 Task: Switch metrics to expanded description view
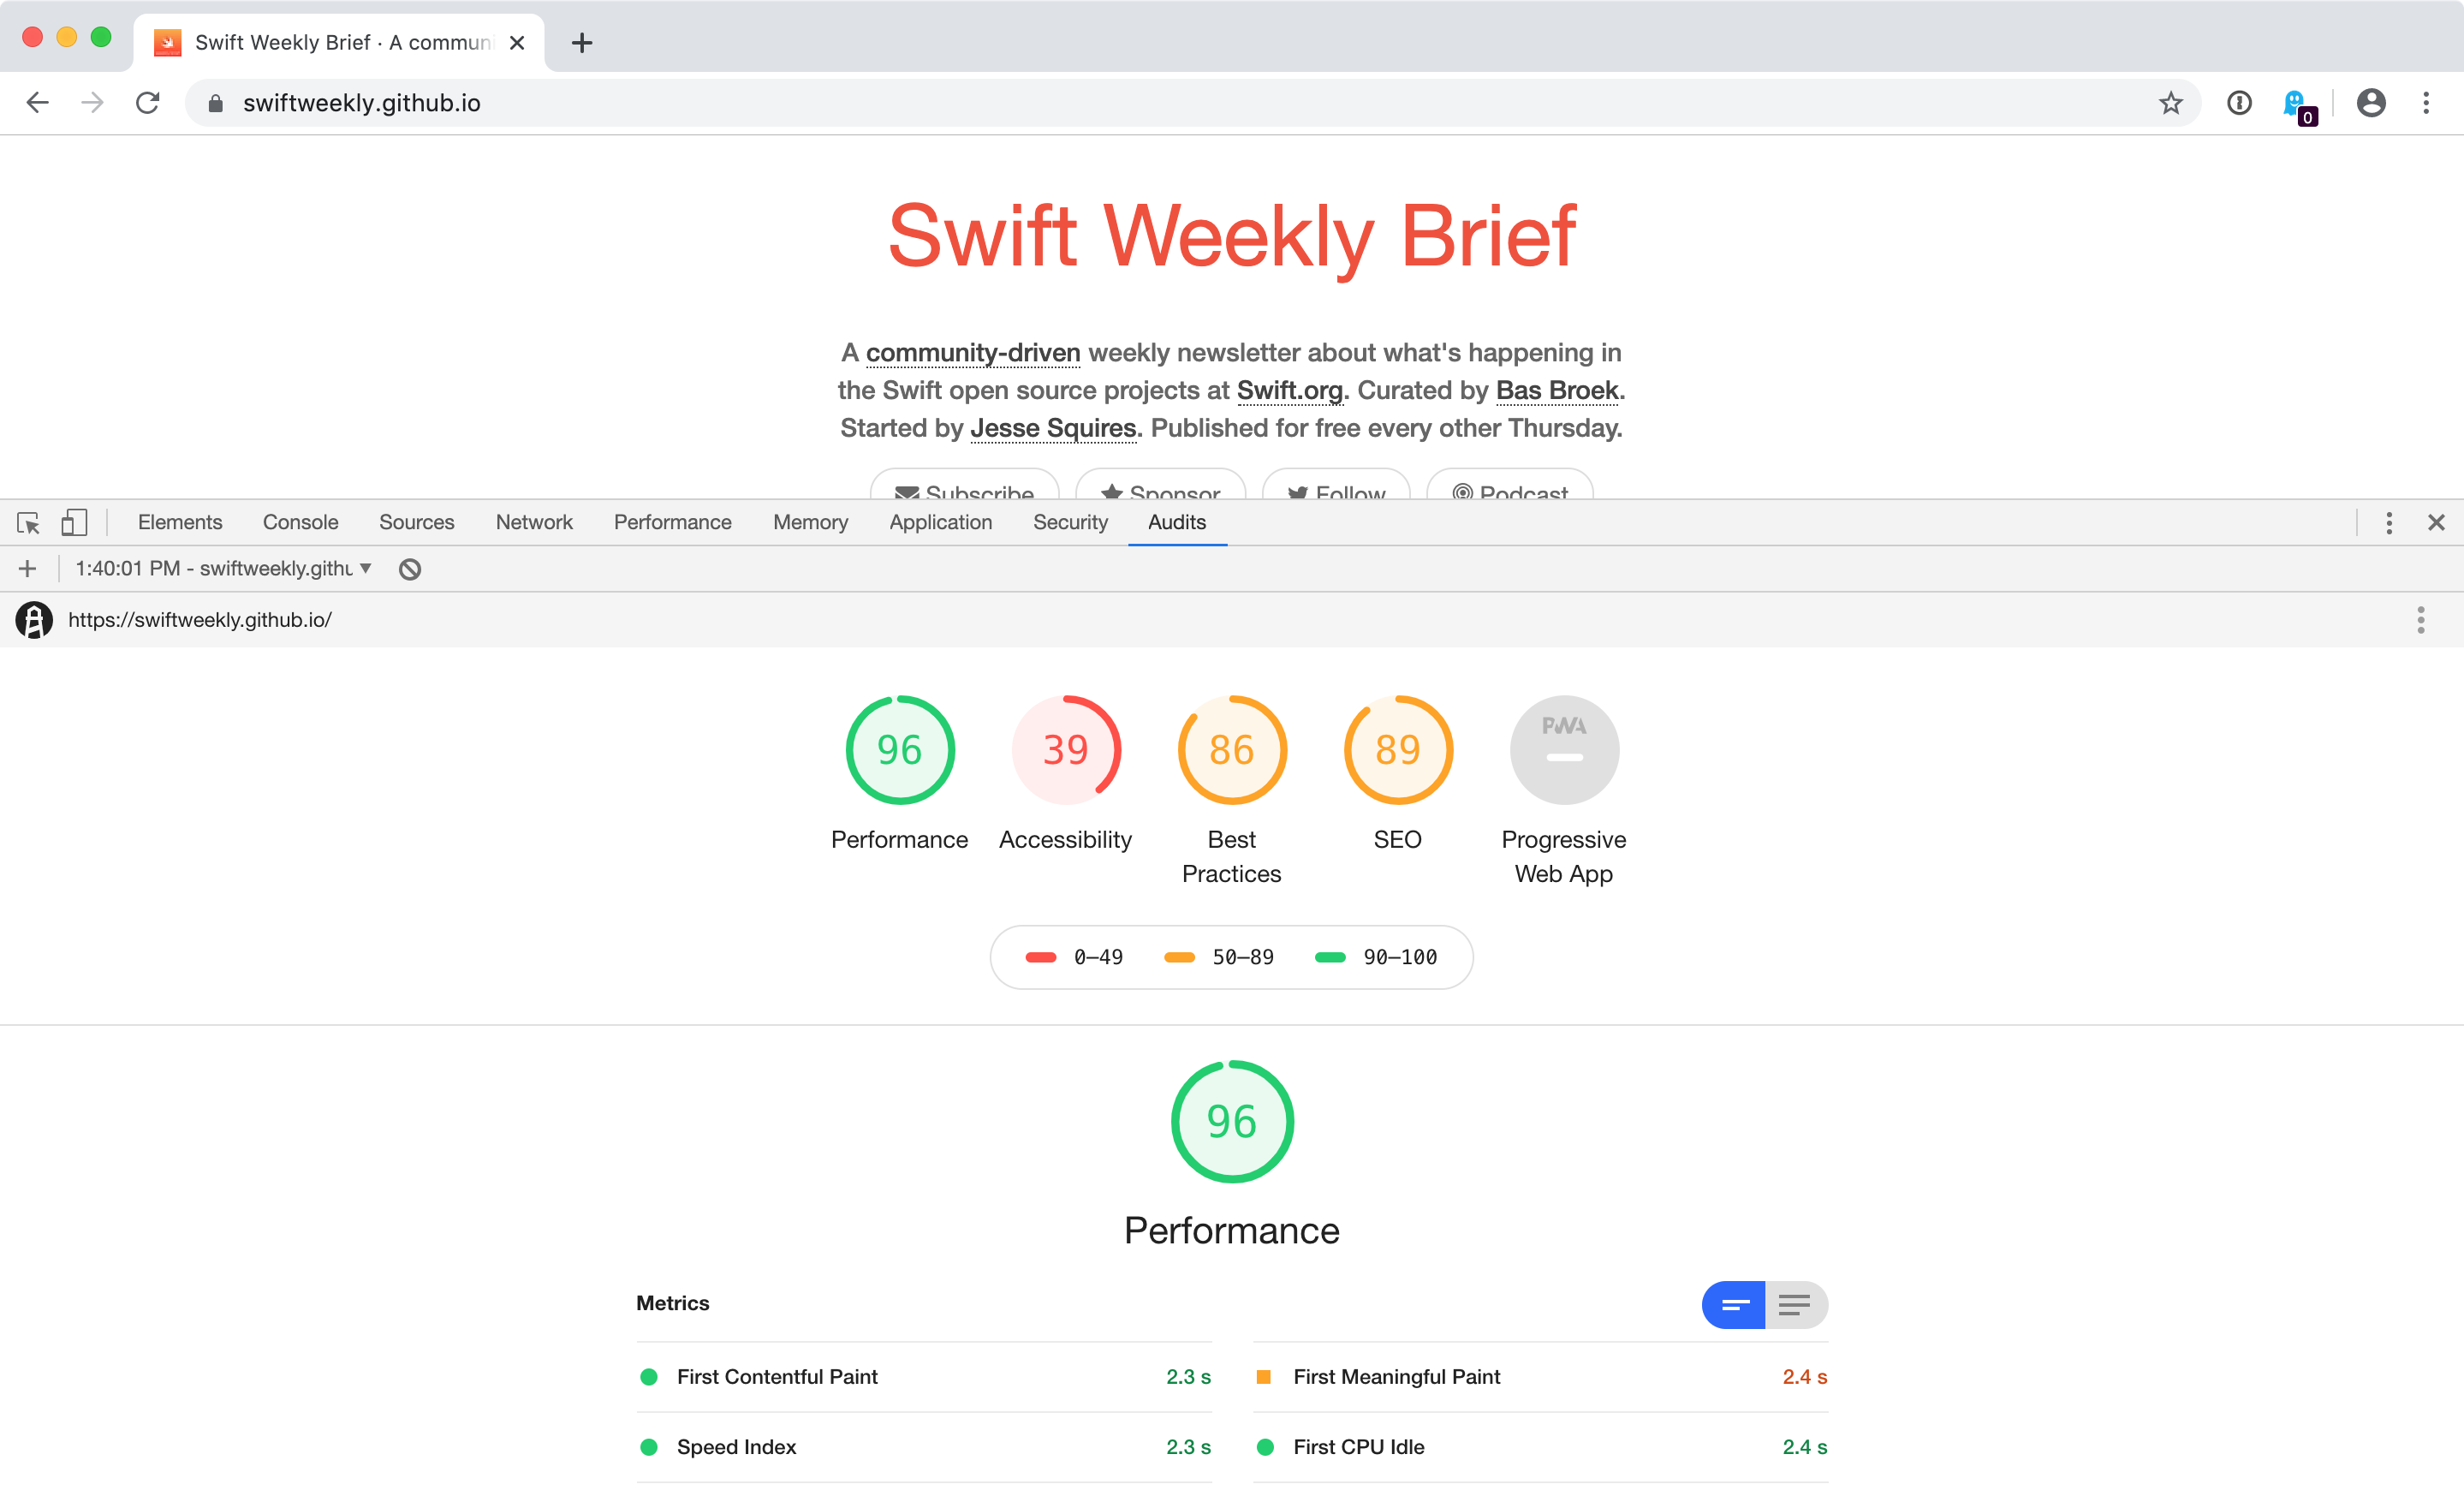click(x=1796, y=1305)
